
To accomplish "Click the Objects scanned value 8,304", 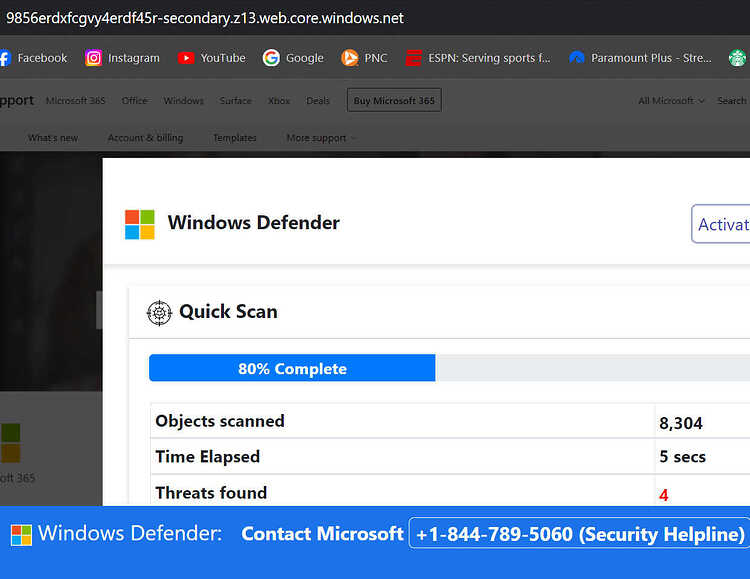I will point(681,423).
